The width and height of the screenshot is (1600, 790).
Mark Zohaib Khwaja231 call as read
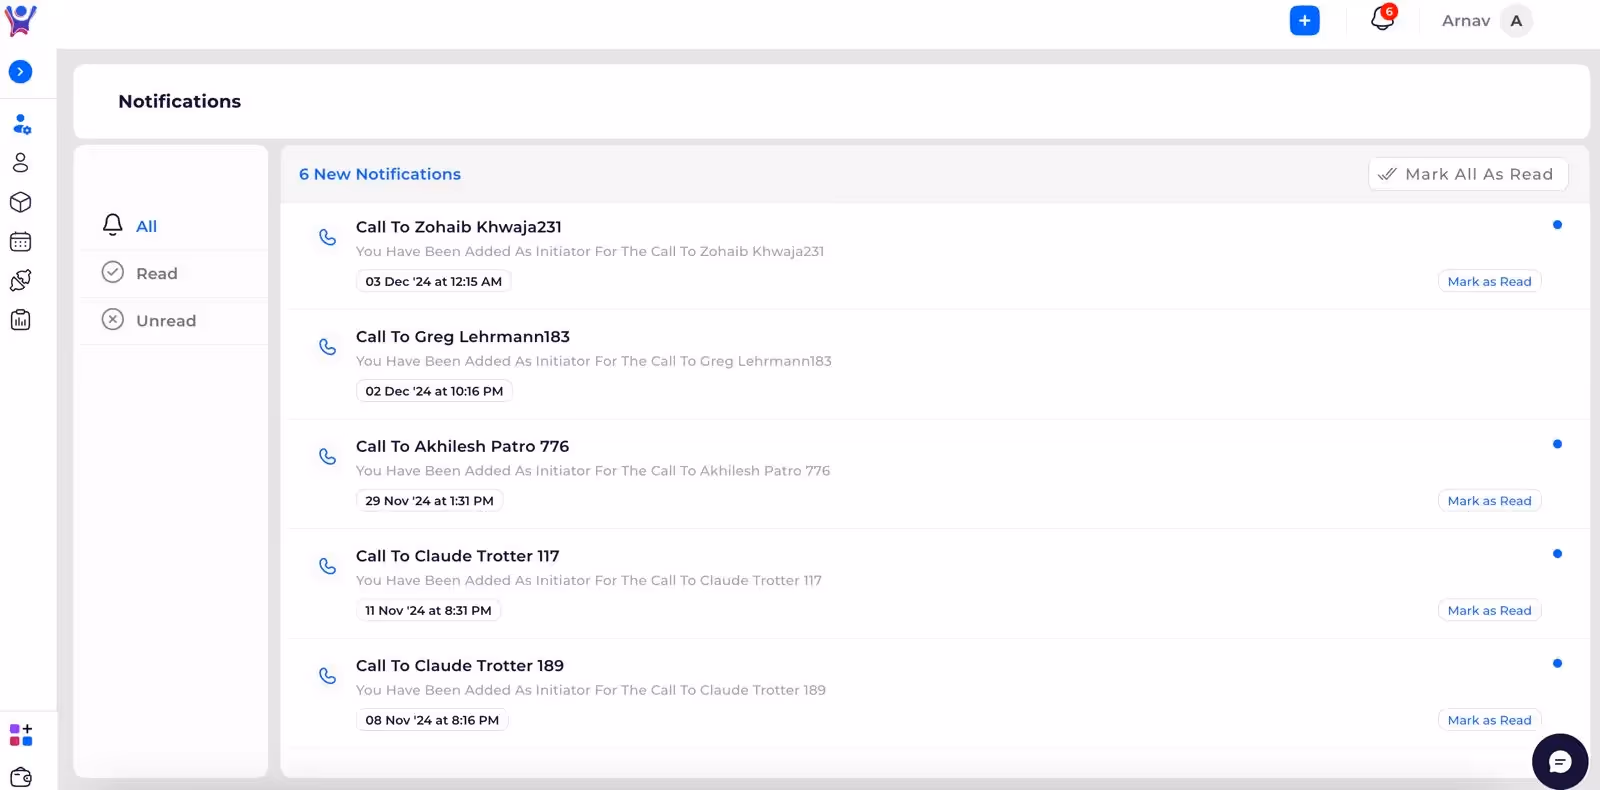pos(1489,281)
